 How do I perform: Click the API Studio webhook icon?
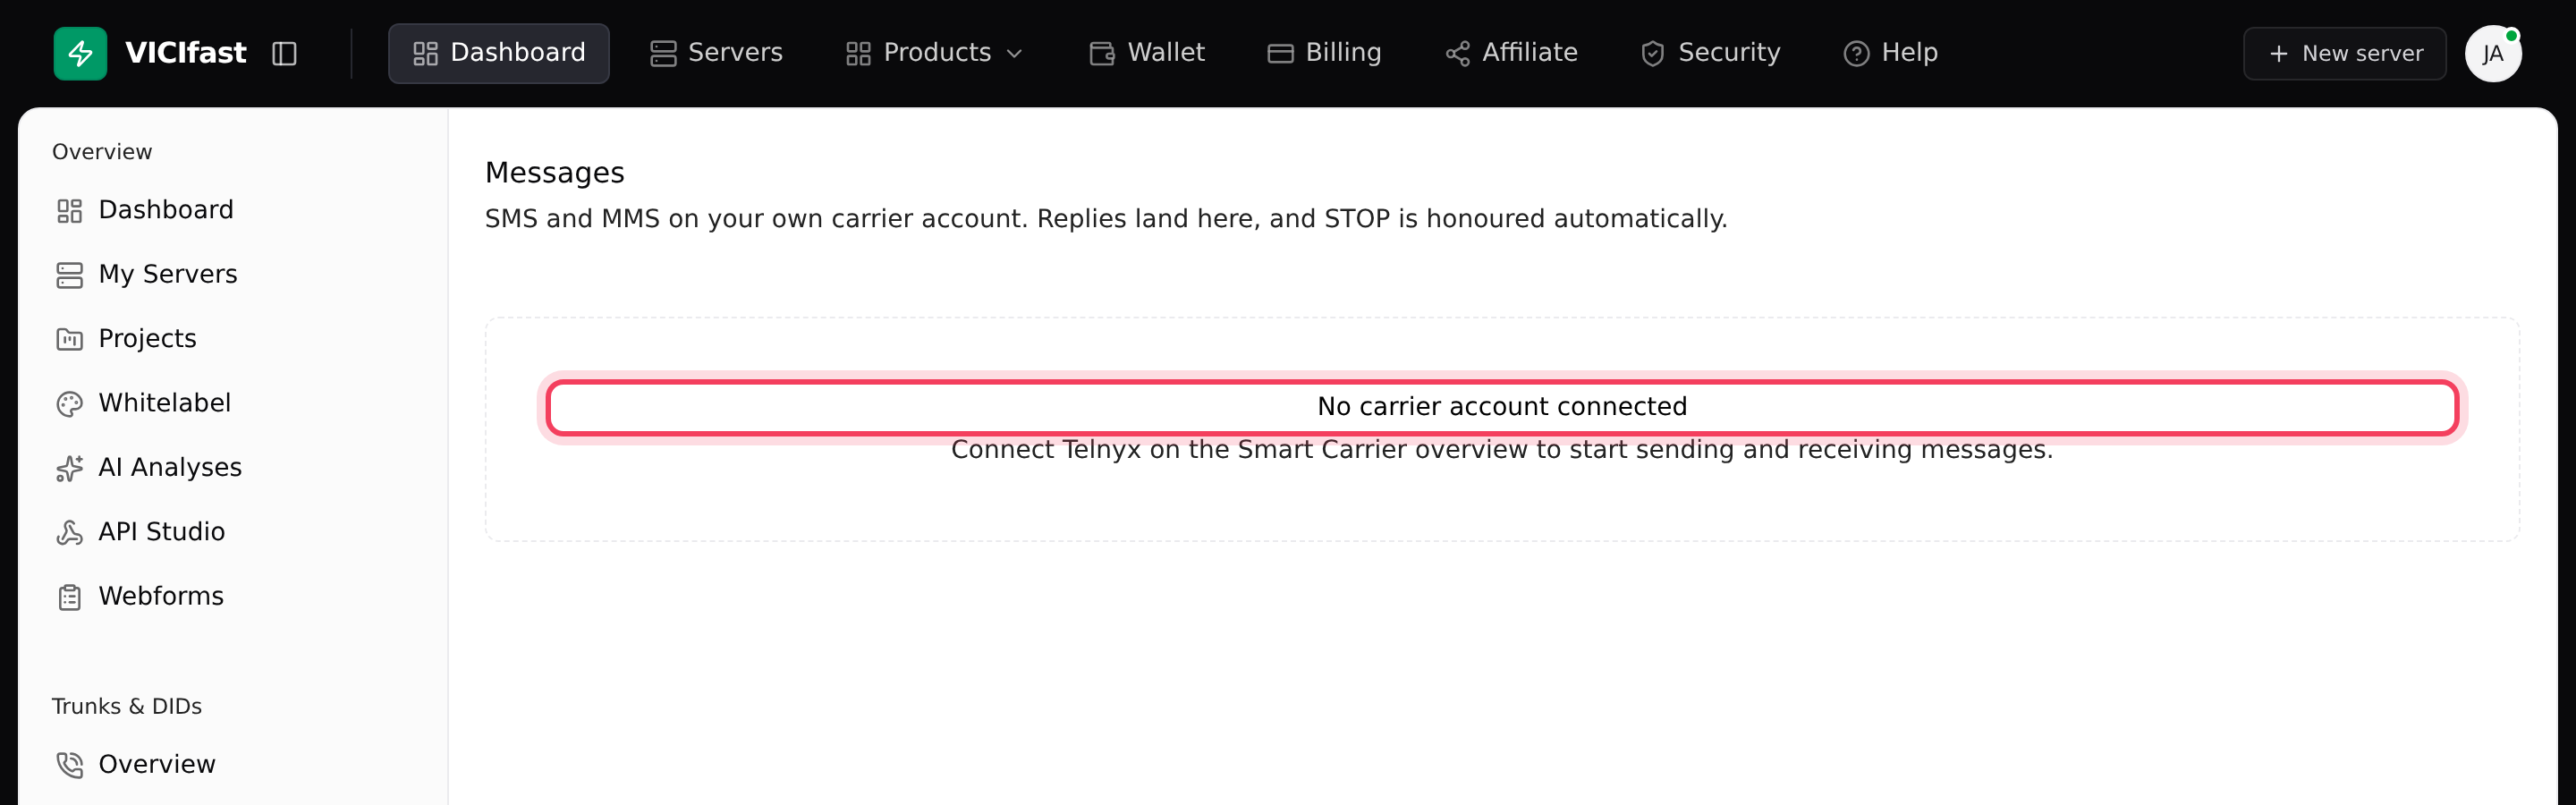69,532
